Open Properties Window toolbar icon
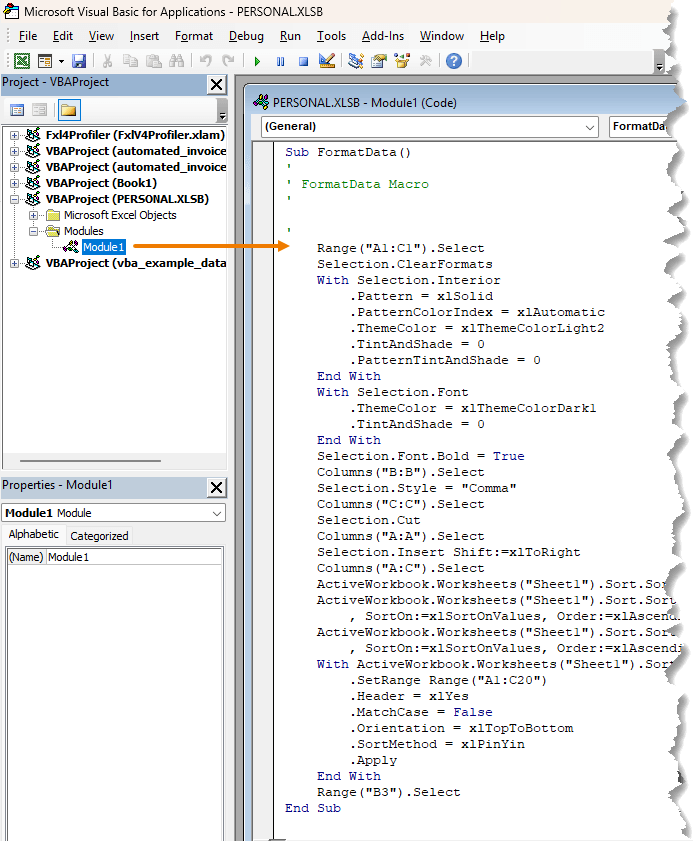Viewport: 694px width, 841px height. point(379,61)
